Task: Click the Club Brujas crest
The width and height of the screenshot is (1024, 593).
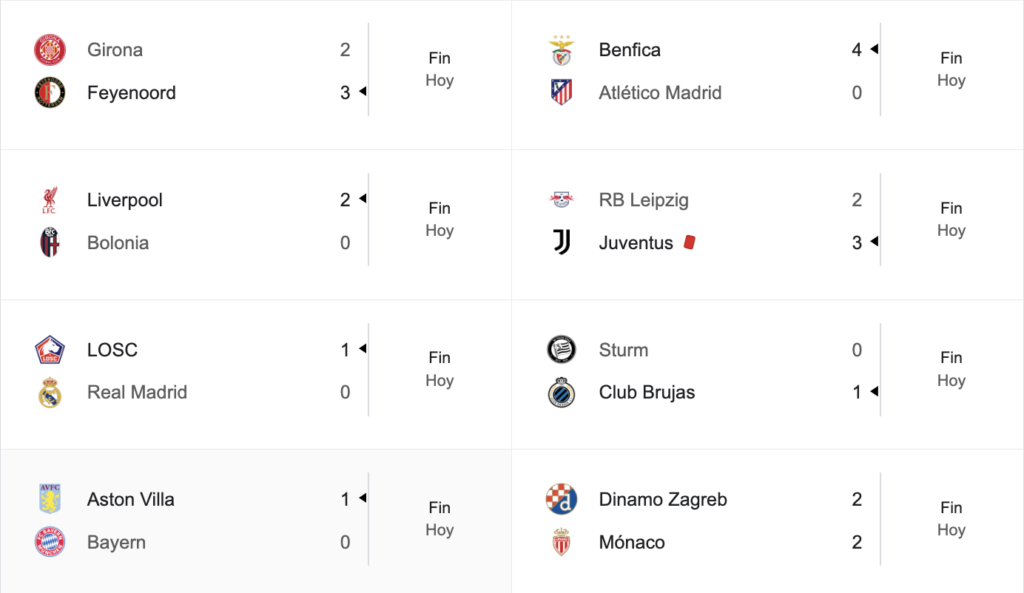Action: coord(562,393)
